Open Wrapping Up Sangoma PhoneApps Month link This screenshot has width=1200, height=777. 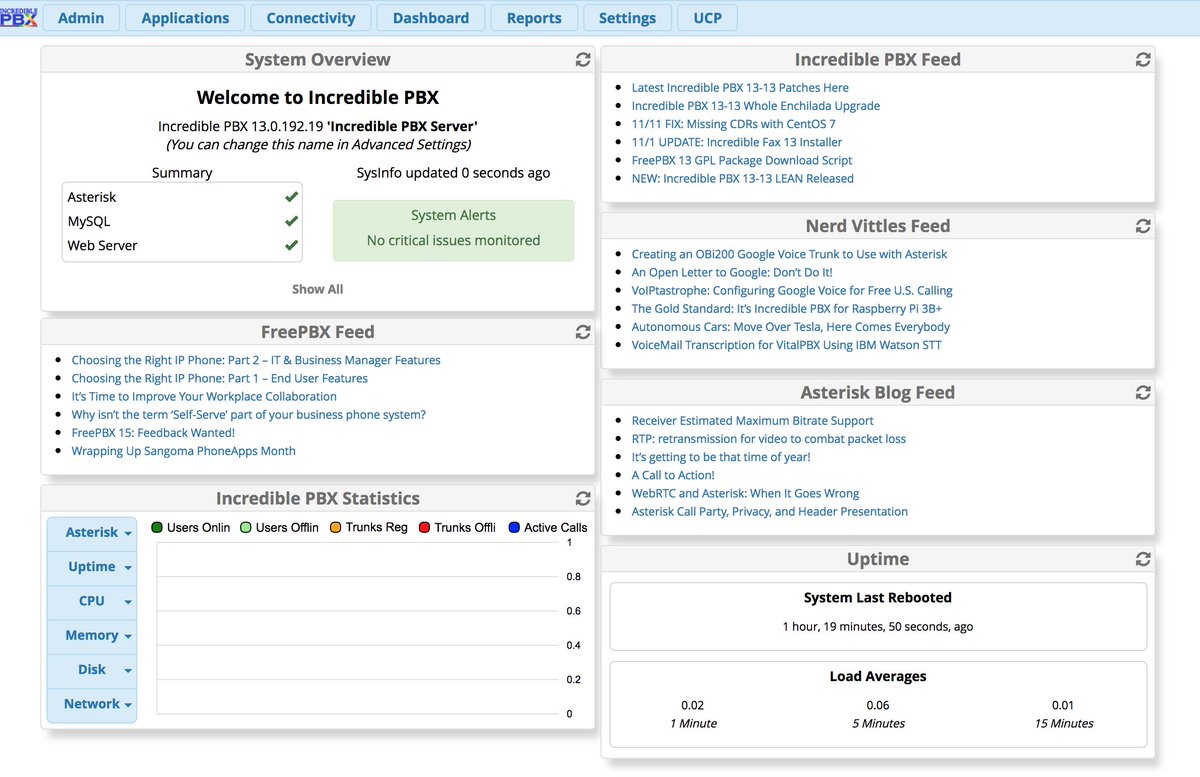click(x=184, y=451)
